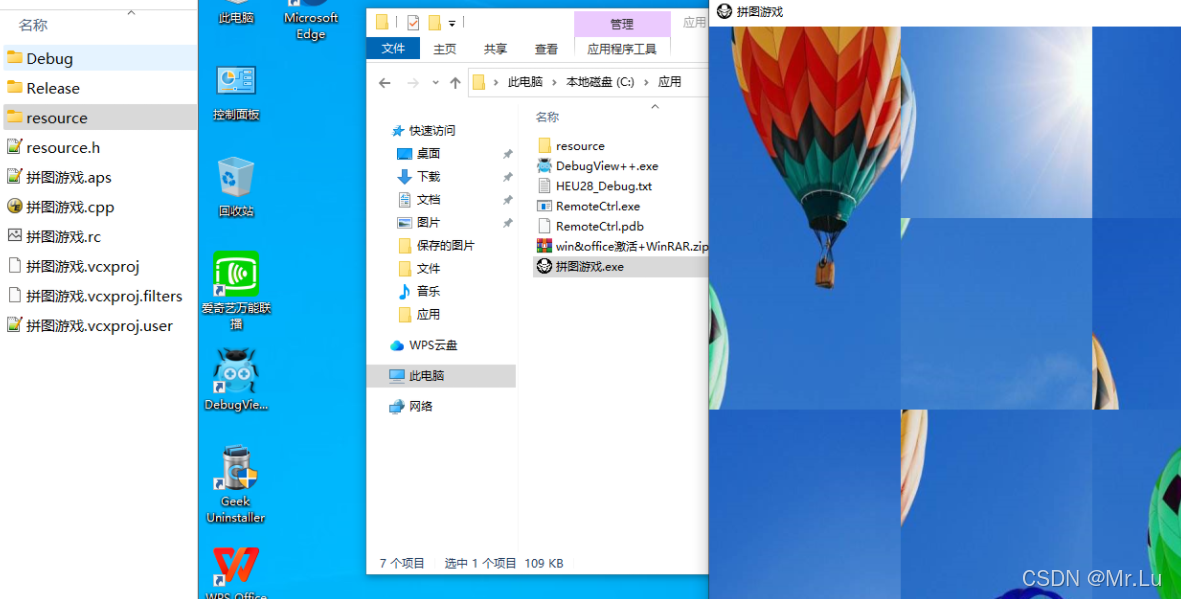Viewport: 1181px width, 599px height.
Task: Click new folder icon in Explorer title bar
Action: pyautogui.click(x=435, y=23)
